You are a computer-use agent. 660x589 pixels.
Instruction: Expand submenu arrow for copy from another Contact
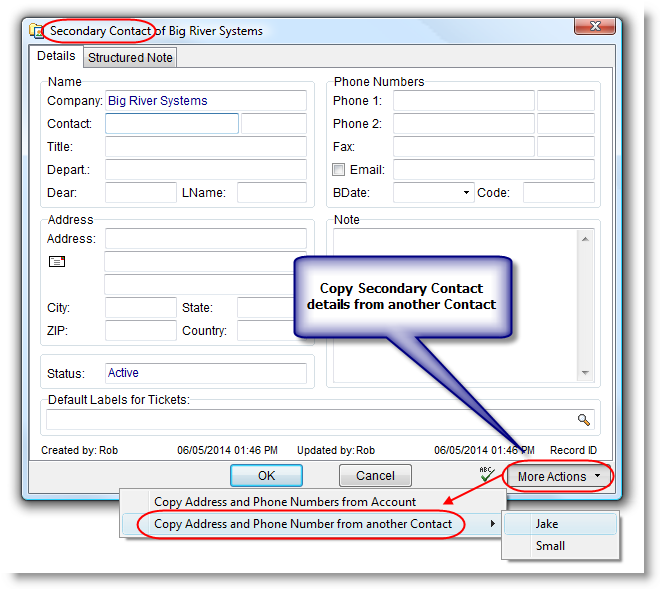[491, 524]
